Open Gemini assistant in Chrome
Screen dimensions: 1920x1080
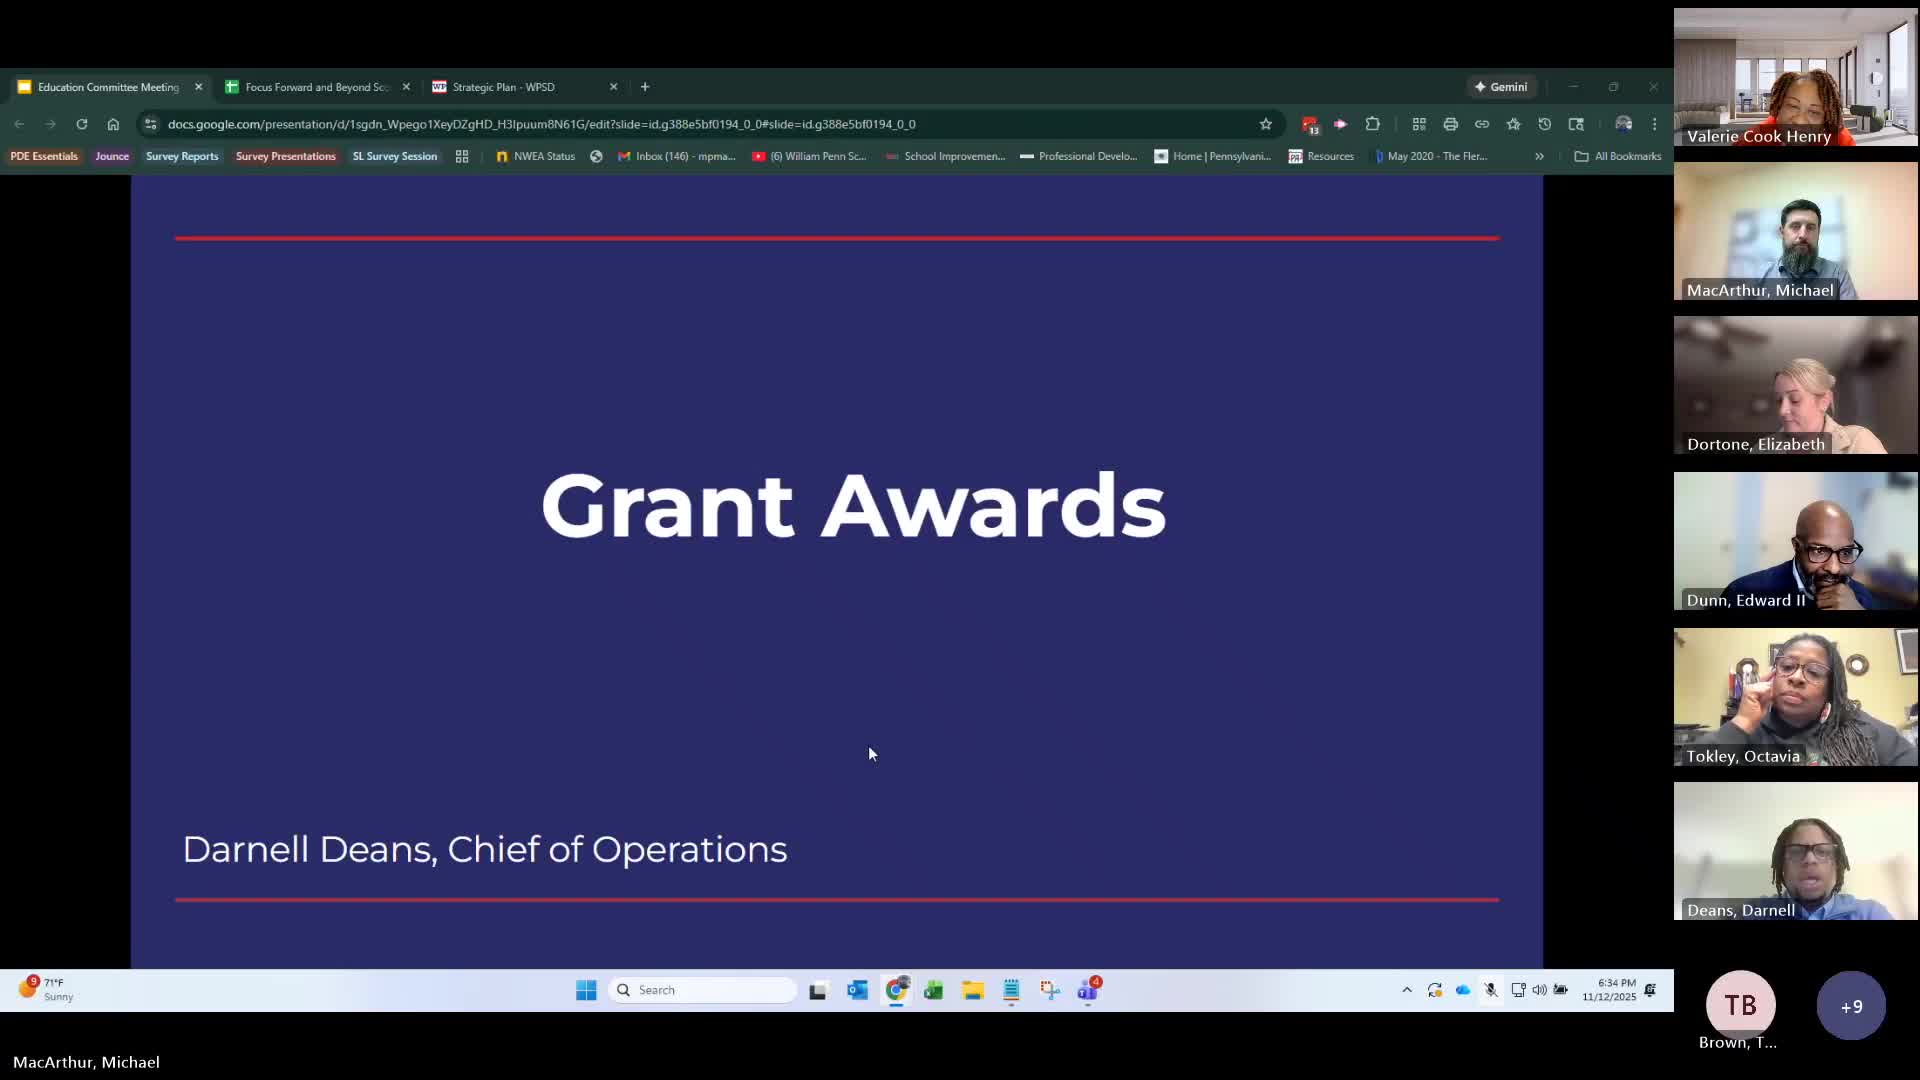click(1501, 87)
